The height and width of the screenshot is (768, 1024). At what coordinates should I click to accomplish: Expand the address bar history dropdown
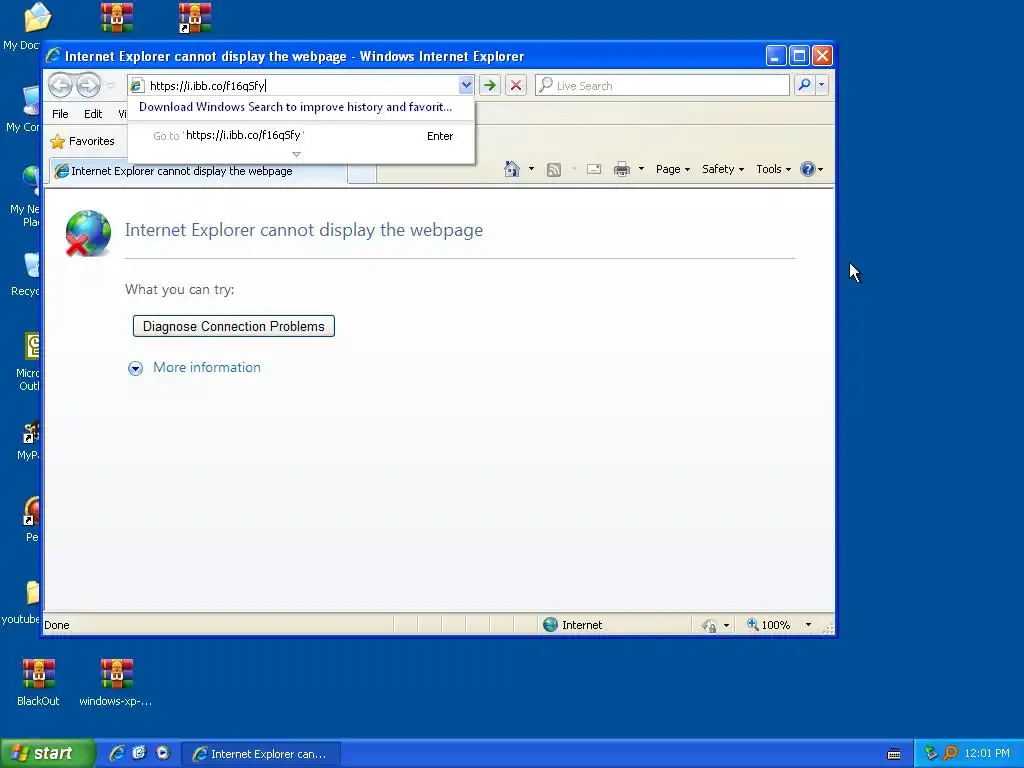pyautogui.click(x=466, y=85)
